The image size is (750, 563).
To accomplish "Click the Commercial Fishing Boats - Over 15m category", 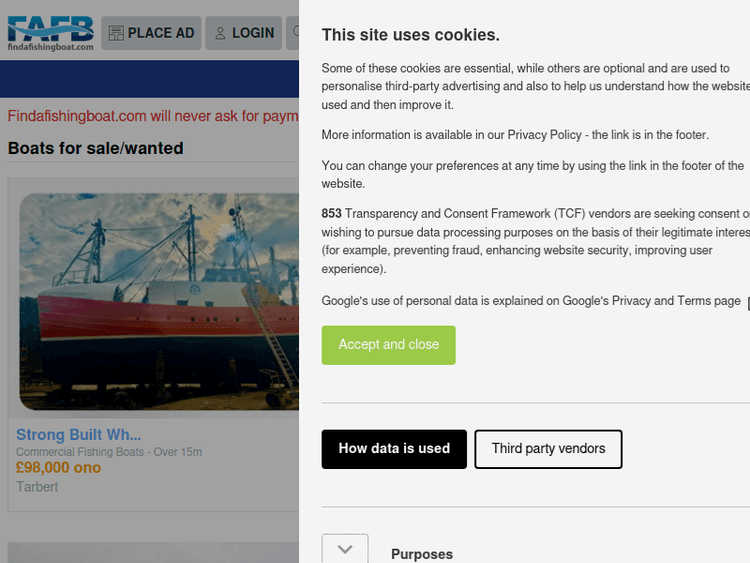I will [x=109, y=452].
